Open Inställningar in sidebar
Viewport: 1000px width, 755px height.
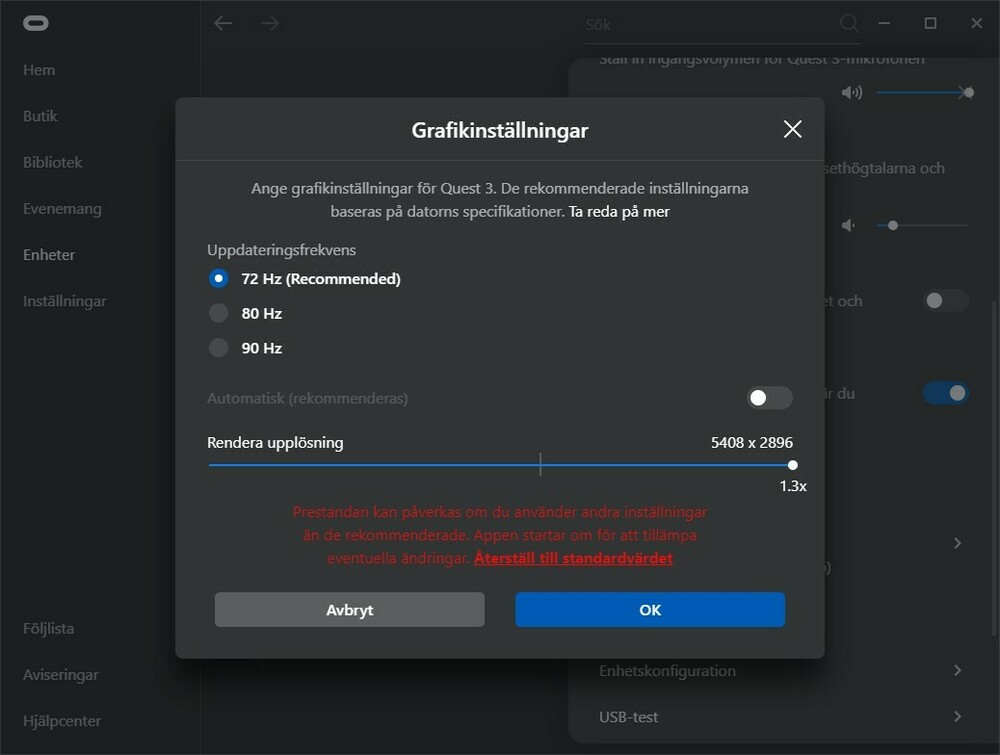[64, 301]
